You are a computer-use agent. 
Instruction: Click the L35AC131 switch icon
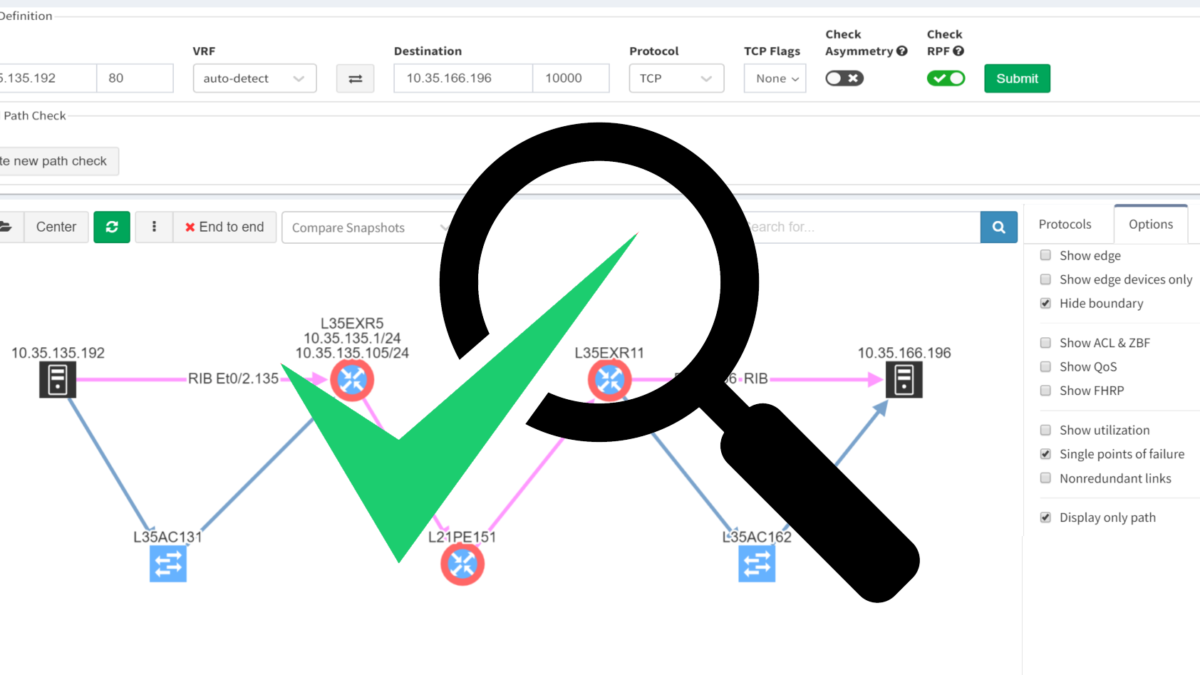[168, 563]
